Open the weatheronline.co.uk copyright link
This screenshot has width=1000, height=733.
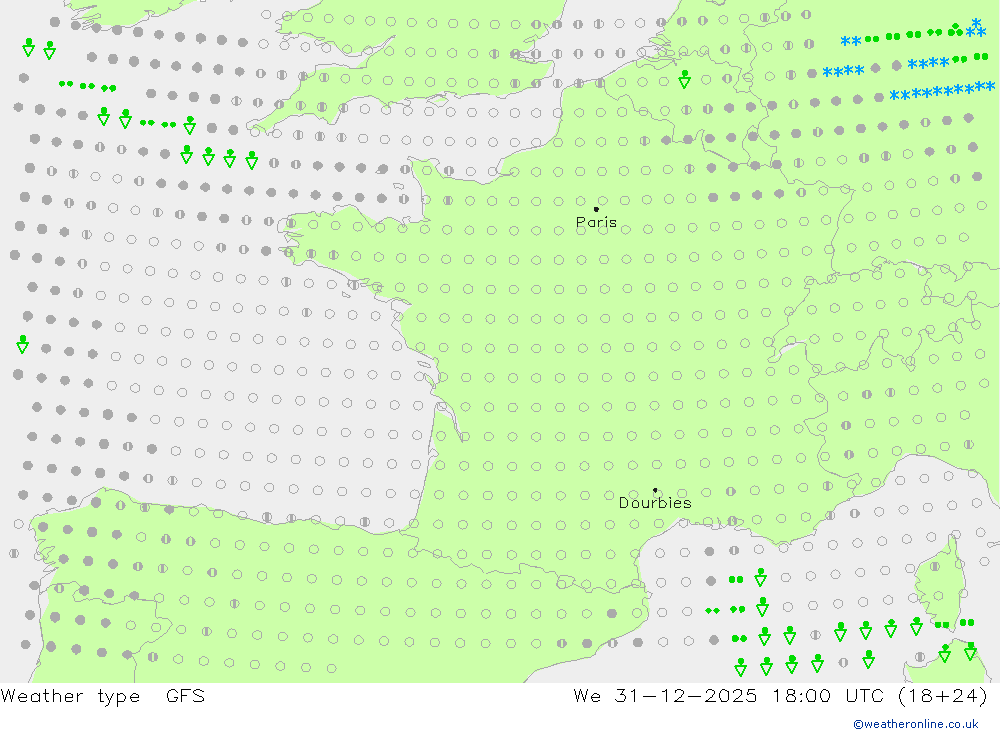pyautogui.click(x=916, y=724)
